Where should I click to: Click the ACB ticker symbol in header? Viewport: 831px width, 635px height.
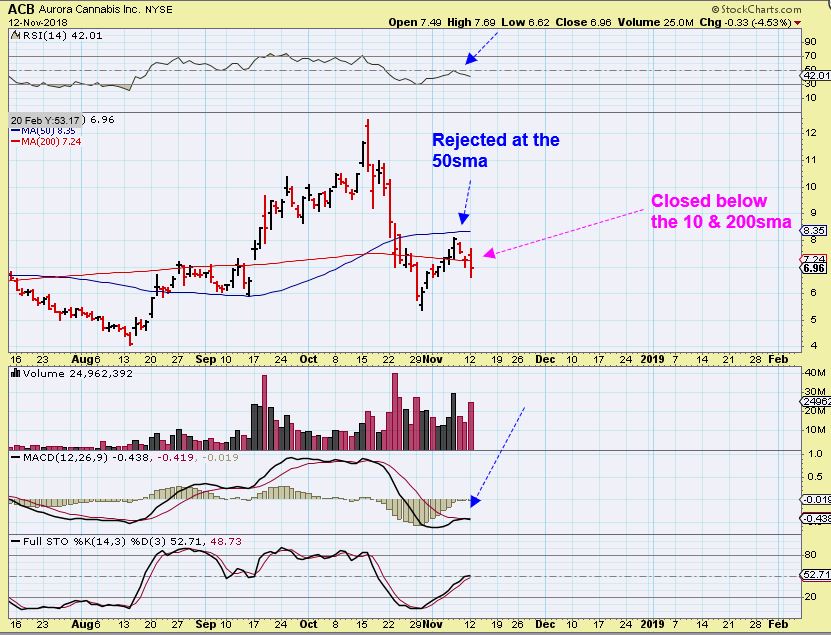click(x=21, y=9)
